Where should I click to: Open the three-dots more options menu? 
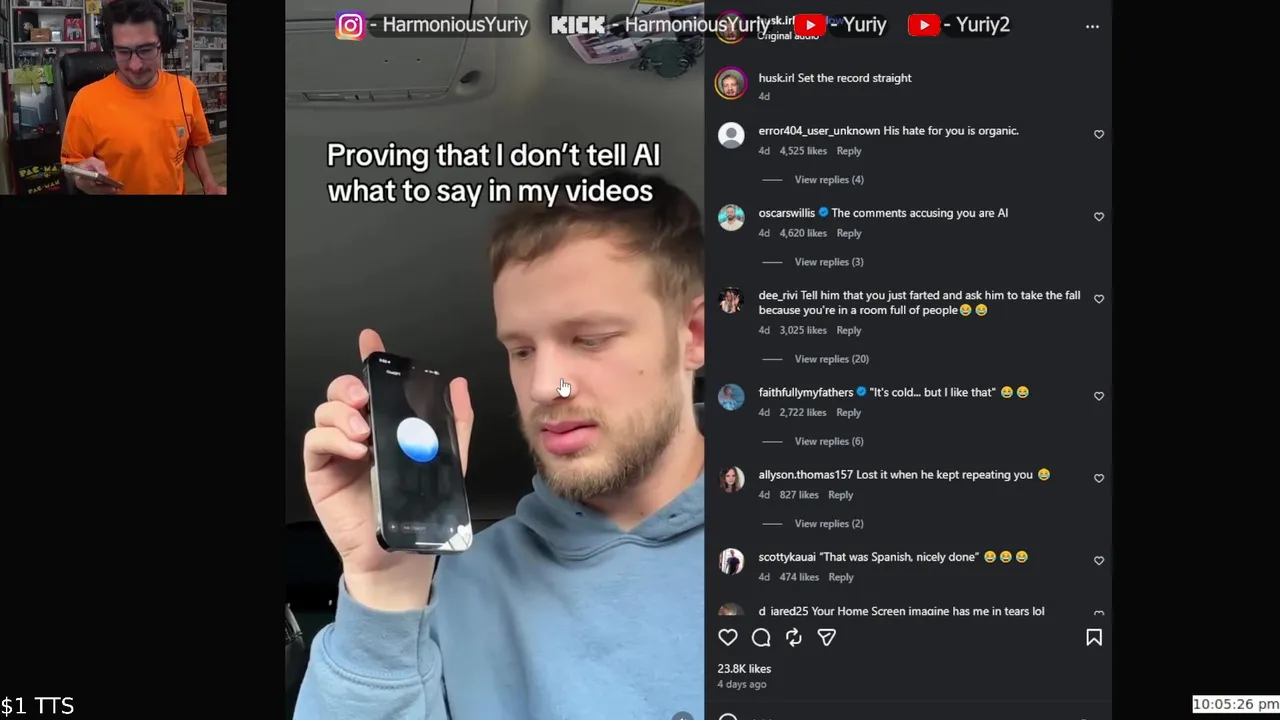pyautogui.click(x=1092, y=27)
